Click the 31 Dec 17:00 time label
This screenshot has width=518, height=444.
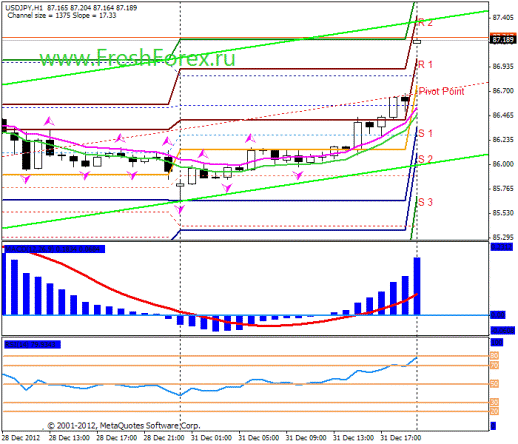click(x=401, y=438)
